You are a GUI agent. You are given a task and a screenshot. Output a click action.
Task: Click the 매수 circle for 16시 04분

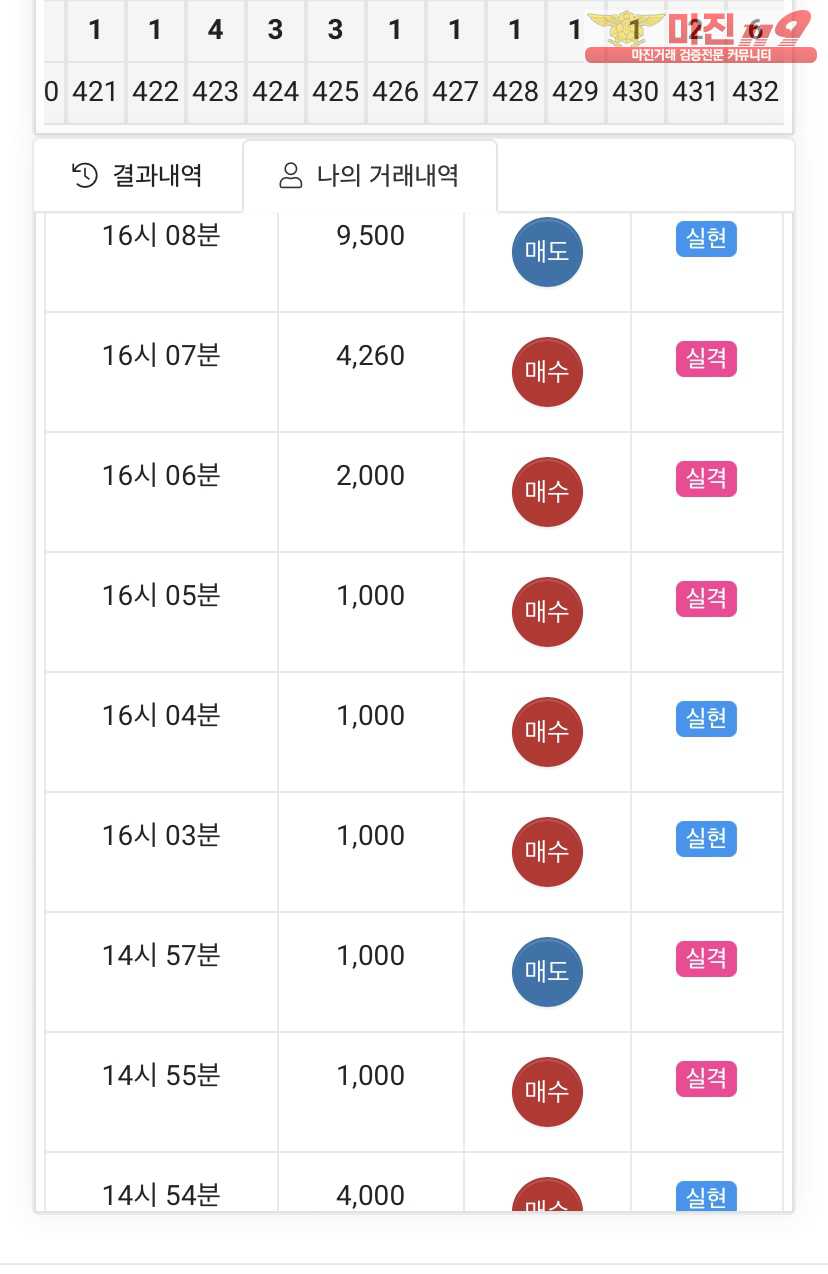pyautogui.click(x=547, y=732)
